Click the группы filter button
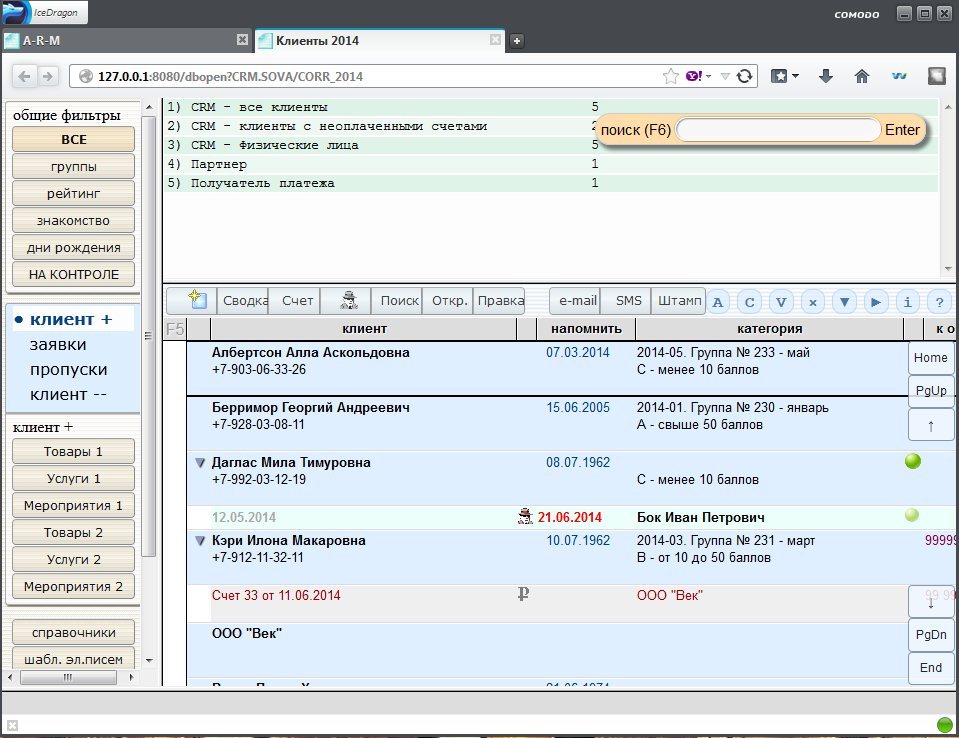Viewport: 959px width, 738px height. coord(73,166)
